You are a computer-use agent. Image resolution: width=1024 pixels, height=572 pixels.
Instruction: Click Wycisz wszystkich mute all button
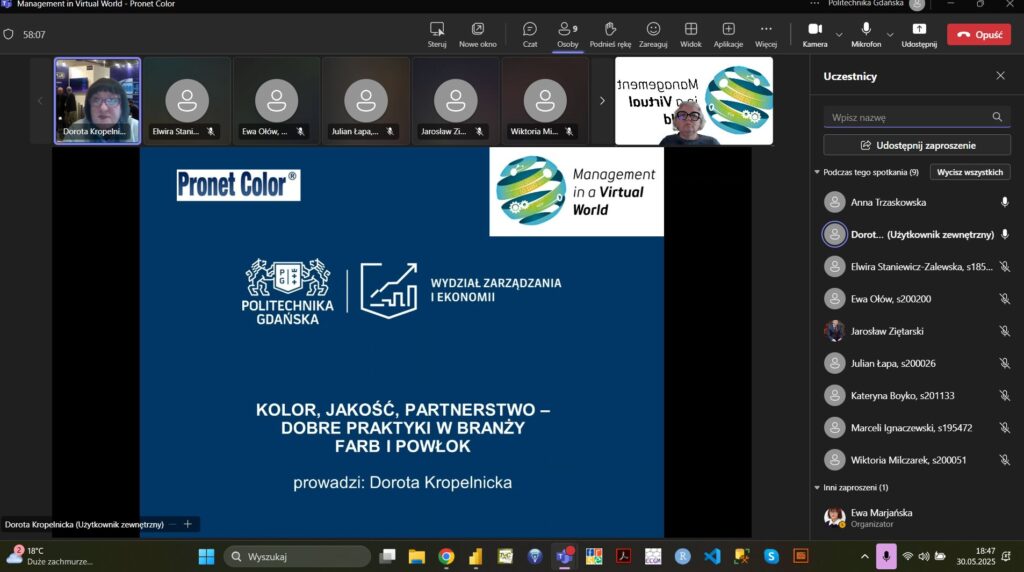tap(970, 172)
